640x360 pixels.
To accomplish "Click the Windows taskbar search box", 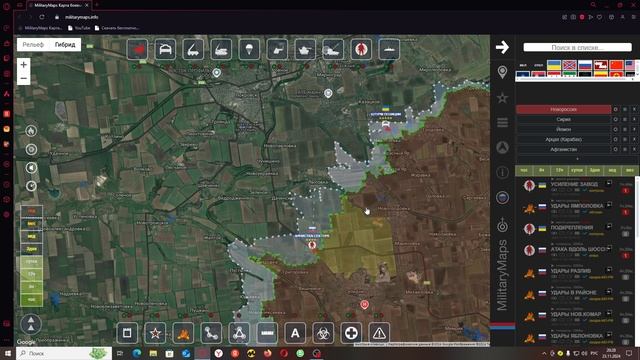I will point(64,353).
